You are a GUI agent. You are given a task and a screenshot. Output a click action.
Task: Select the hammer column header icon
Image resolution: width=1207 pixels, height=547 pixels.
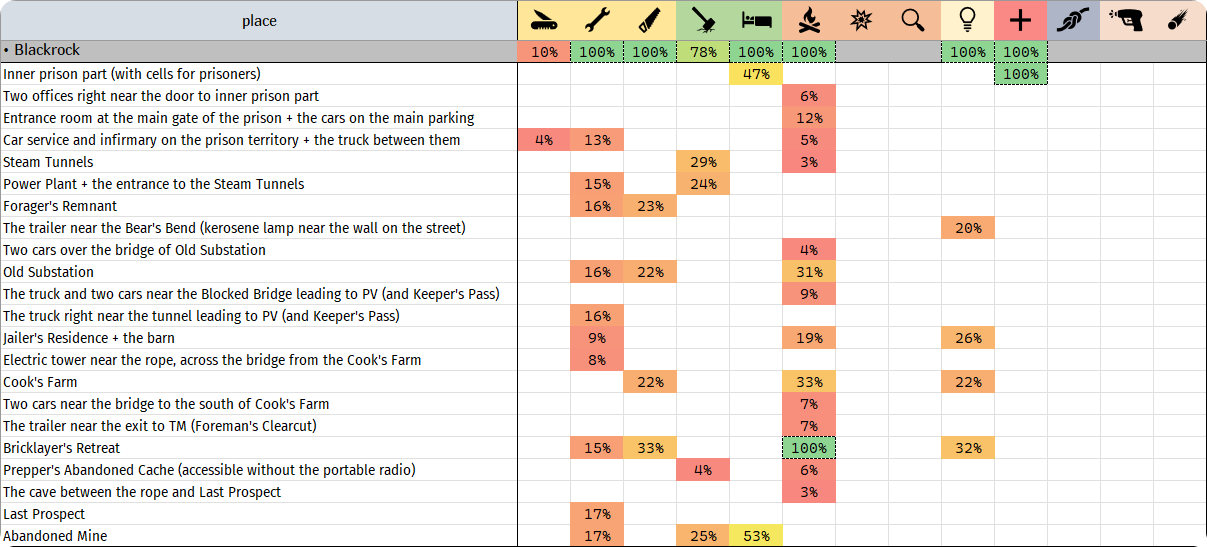(x=703, y=20)
